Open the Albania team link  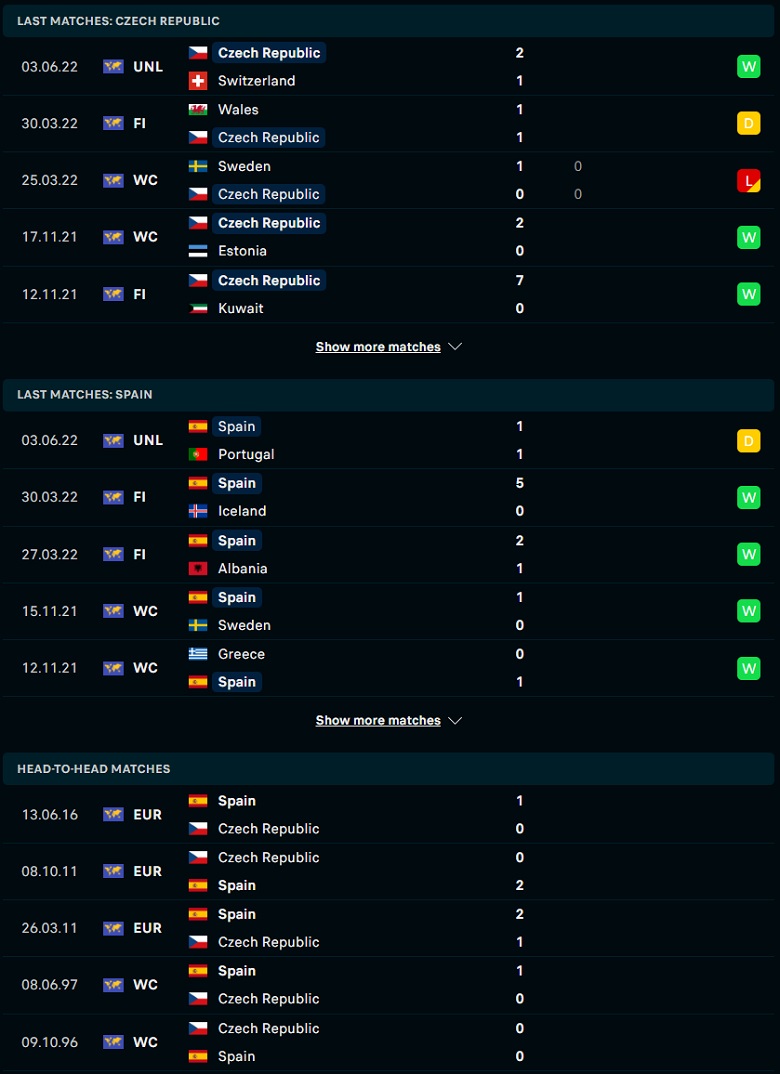tap(242, 569)
